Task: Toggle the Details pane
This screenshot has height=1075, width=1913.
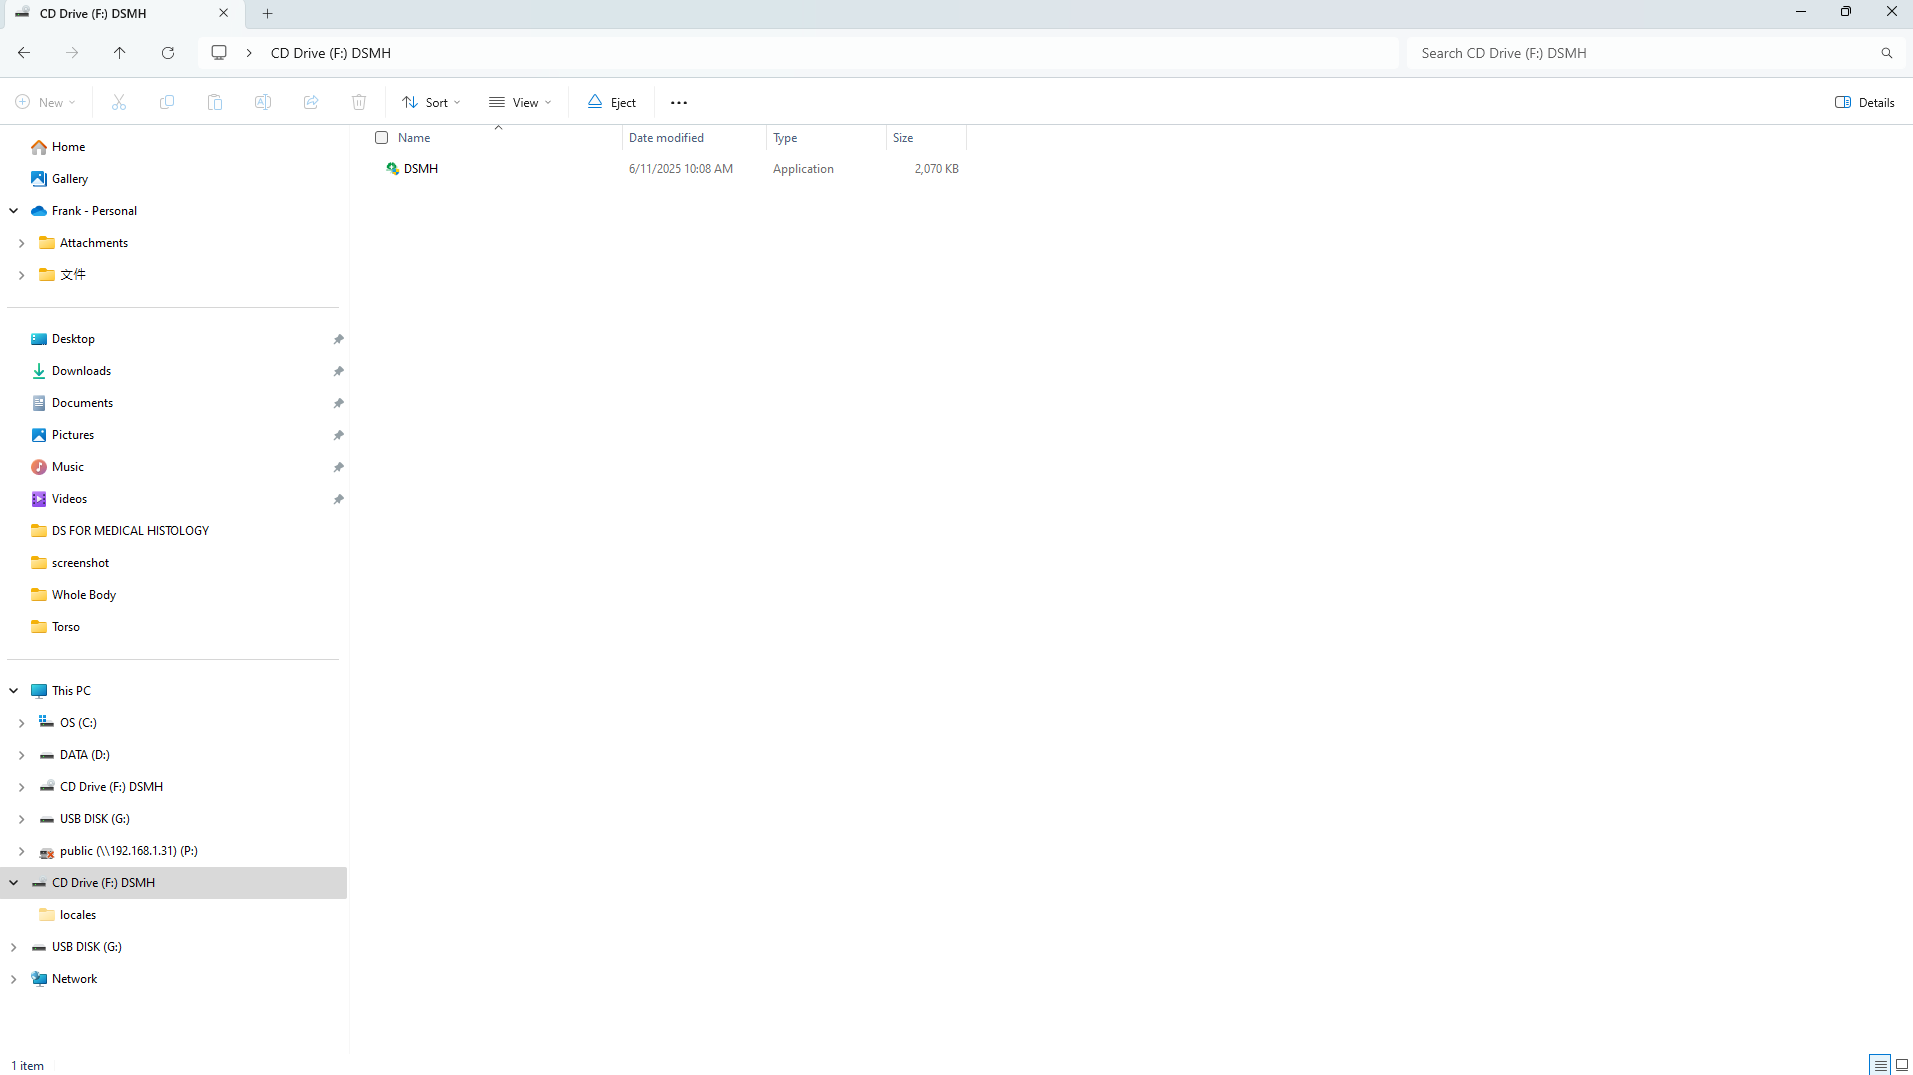Action: (1865, 102)
